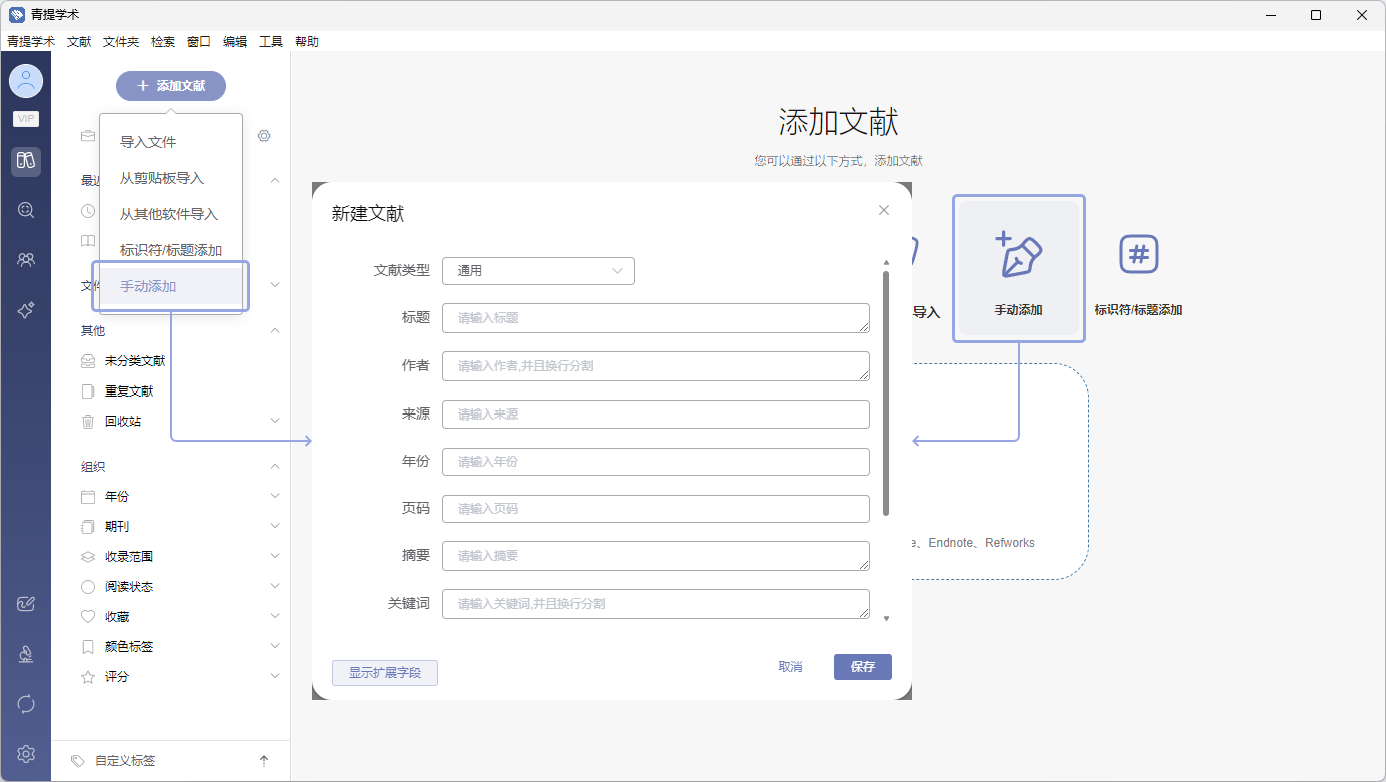Click the scrollbar down arrow
1386x782 pixels.
(886, 619)
